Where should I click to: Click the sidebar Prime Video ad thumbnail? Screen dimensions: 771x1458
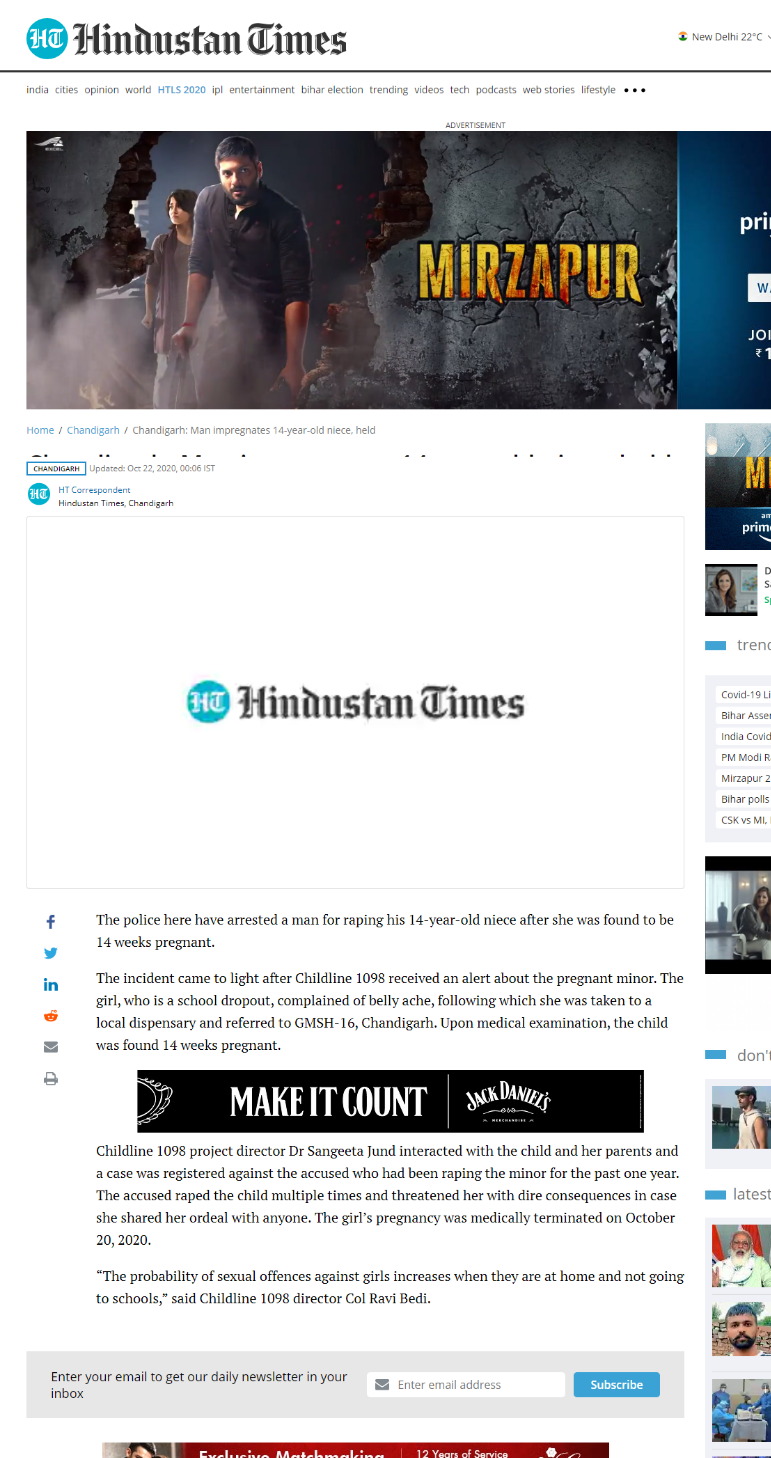(738, 486)
